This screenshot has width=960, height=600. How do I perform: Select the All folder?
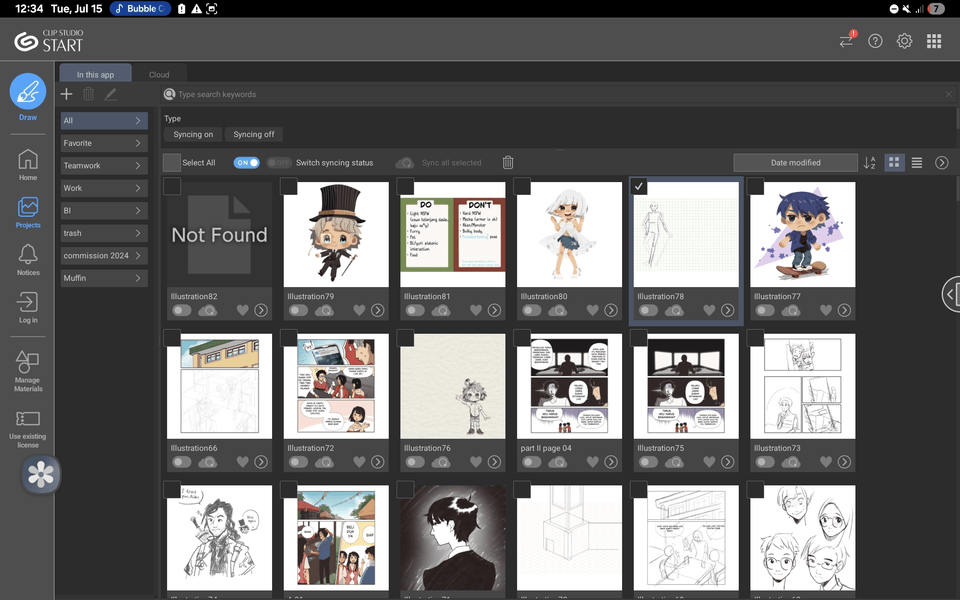point(104,121)
